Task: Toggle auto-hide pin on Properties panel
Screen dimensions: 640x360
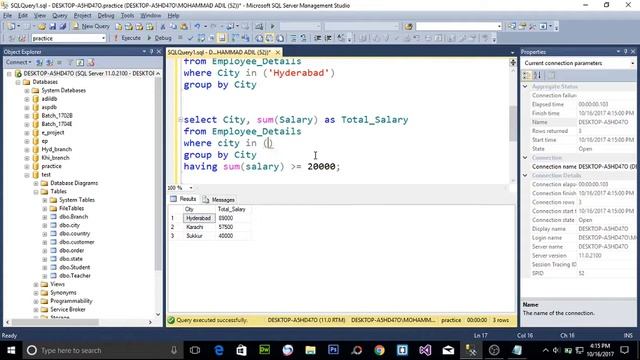Action: pyautogui.click(x=625, y=51)
